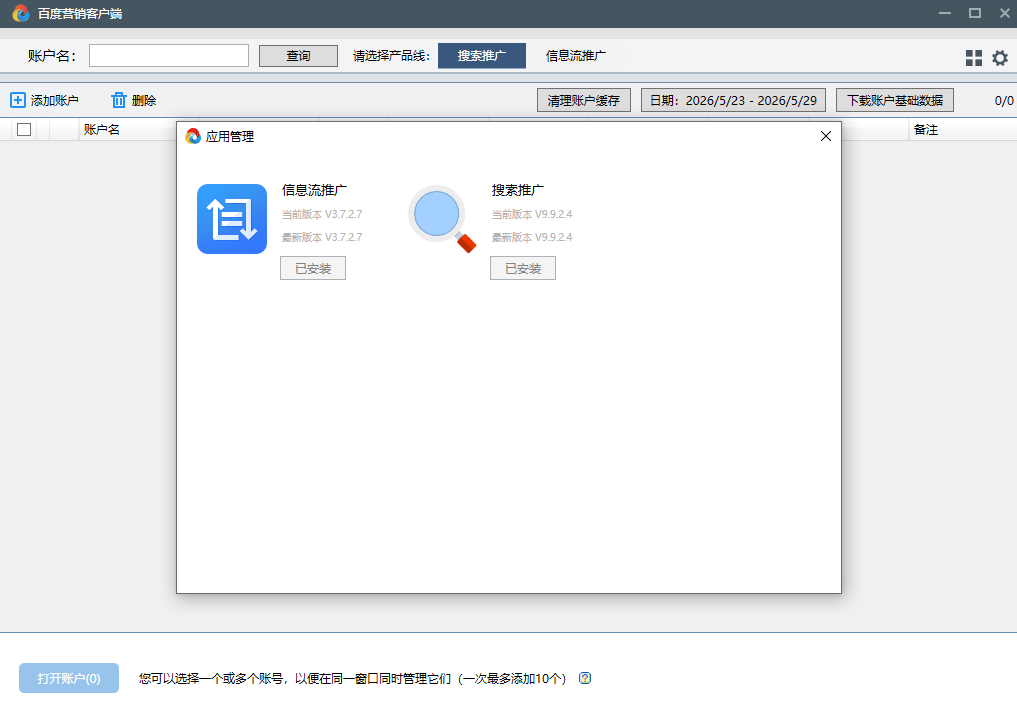Switch to 信息流推广 product line tab

coord(576,56)
